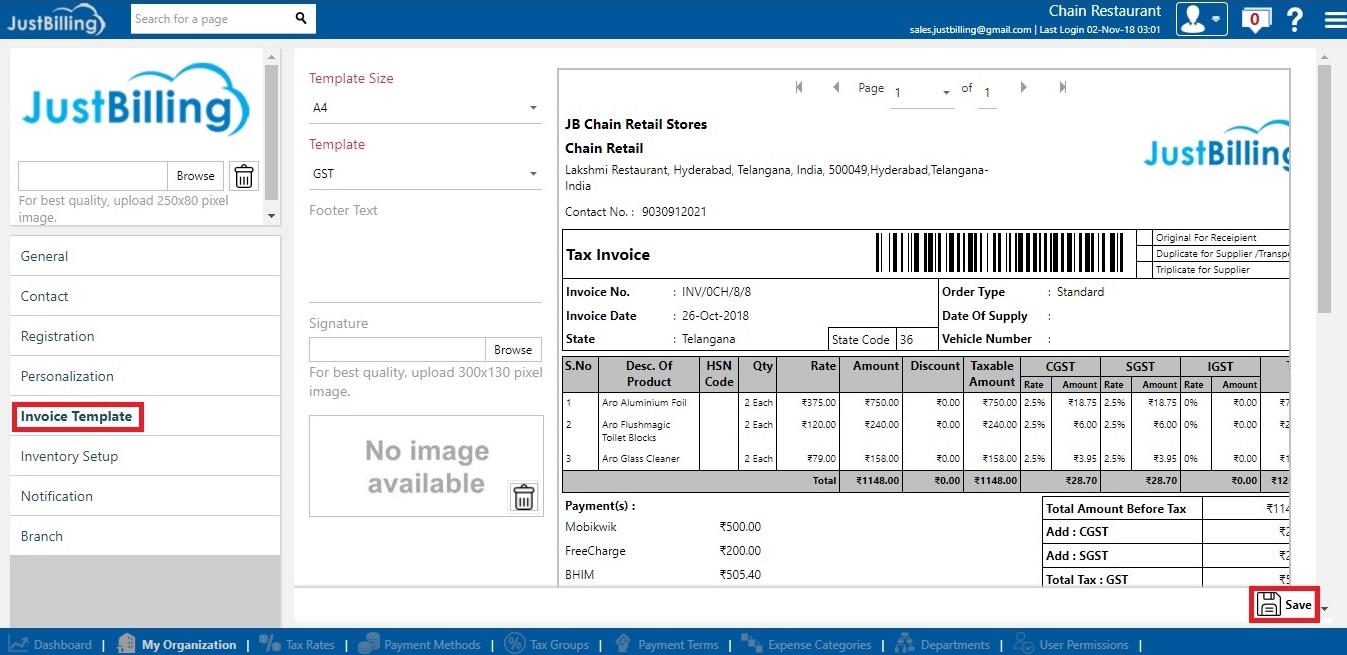Jump to the first preview page

799,88
